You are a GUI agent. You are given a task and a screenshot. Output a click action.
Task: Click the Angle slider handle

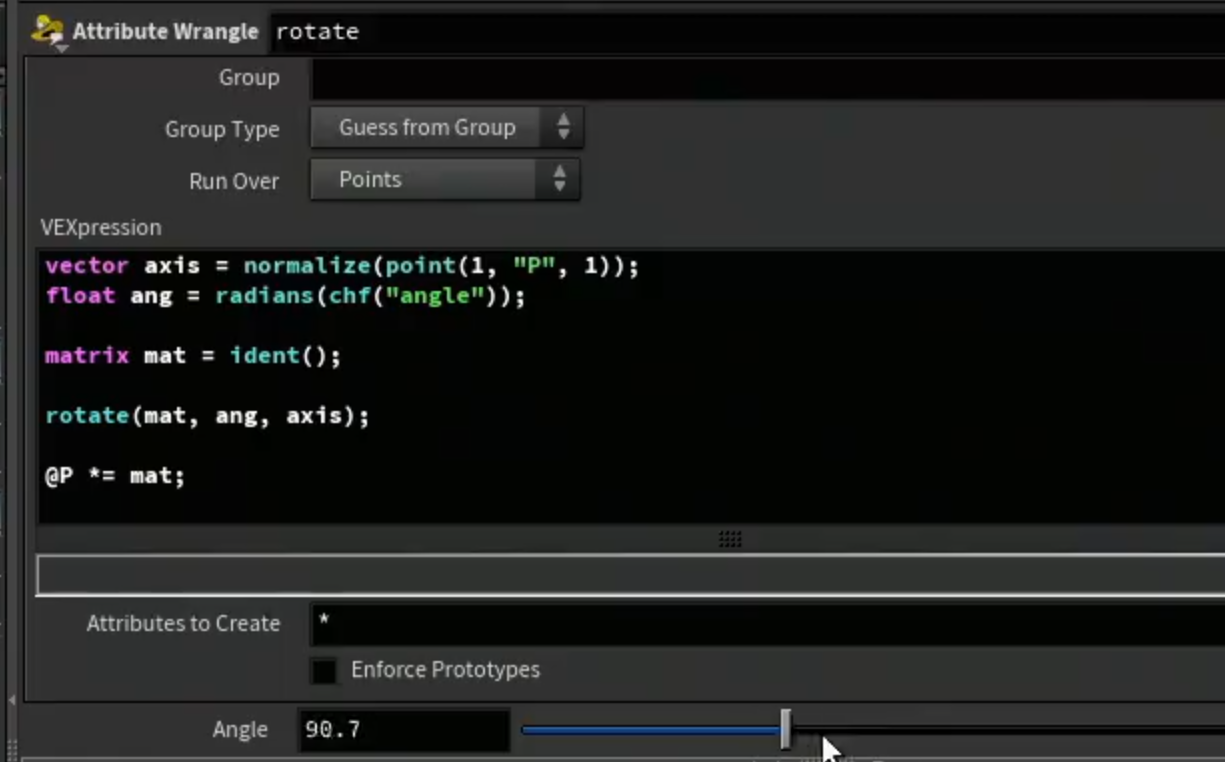click(x=786, y=729)
